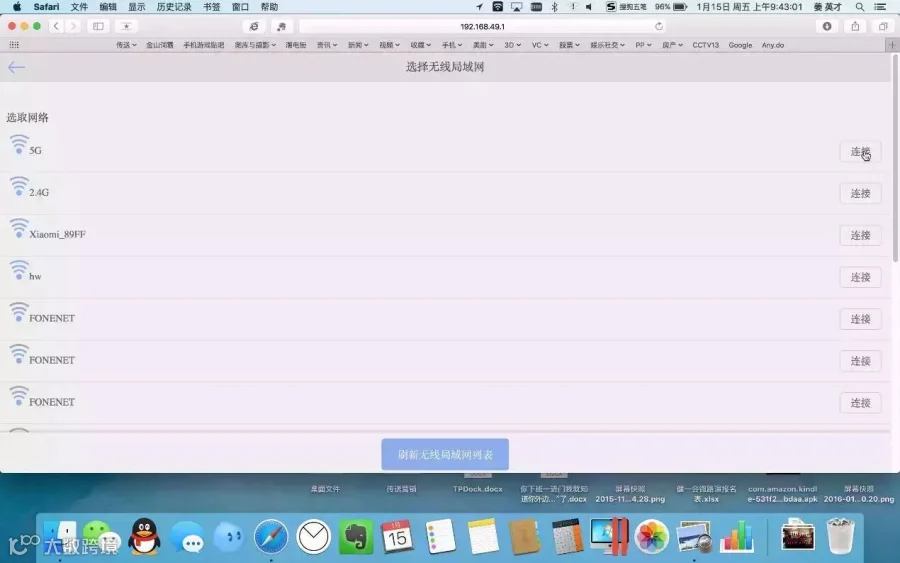Click the Wi-Fi icon beside 5G
The width and height of the screenshot is (900, 563).
point(18,145)
